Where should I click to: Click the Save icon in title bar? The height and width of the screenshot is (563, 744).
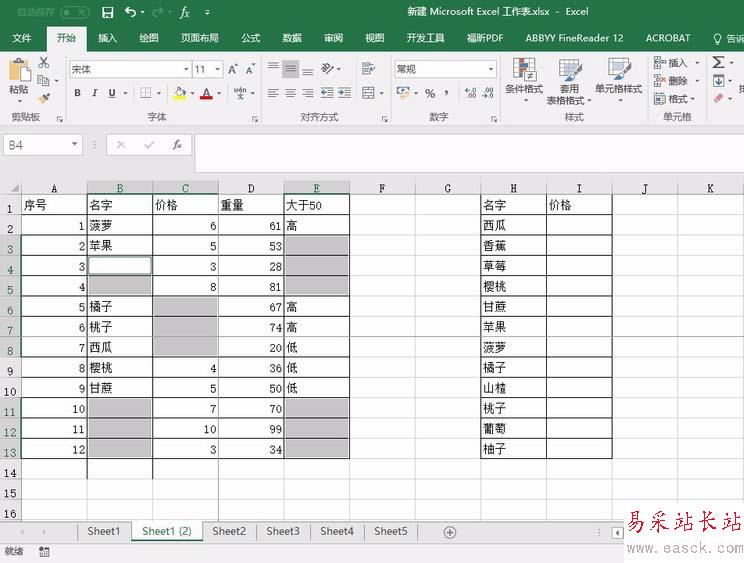108,12
